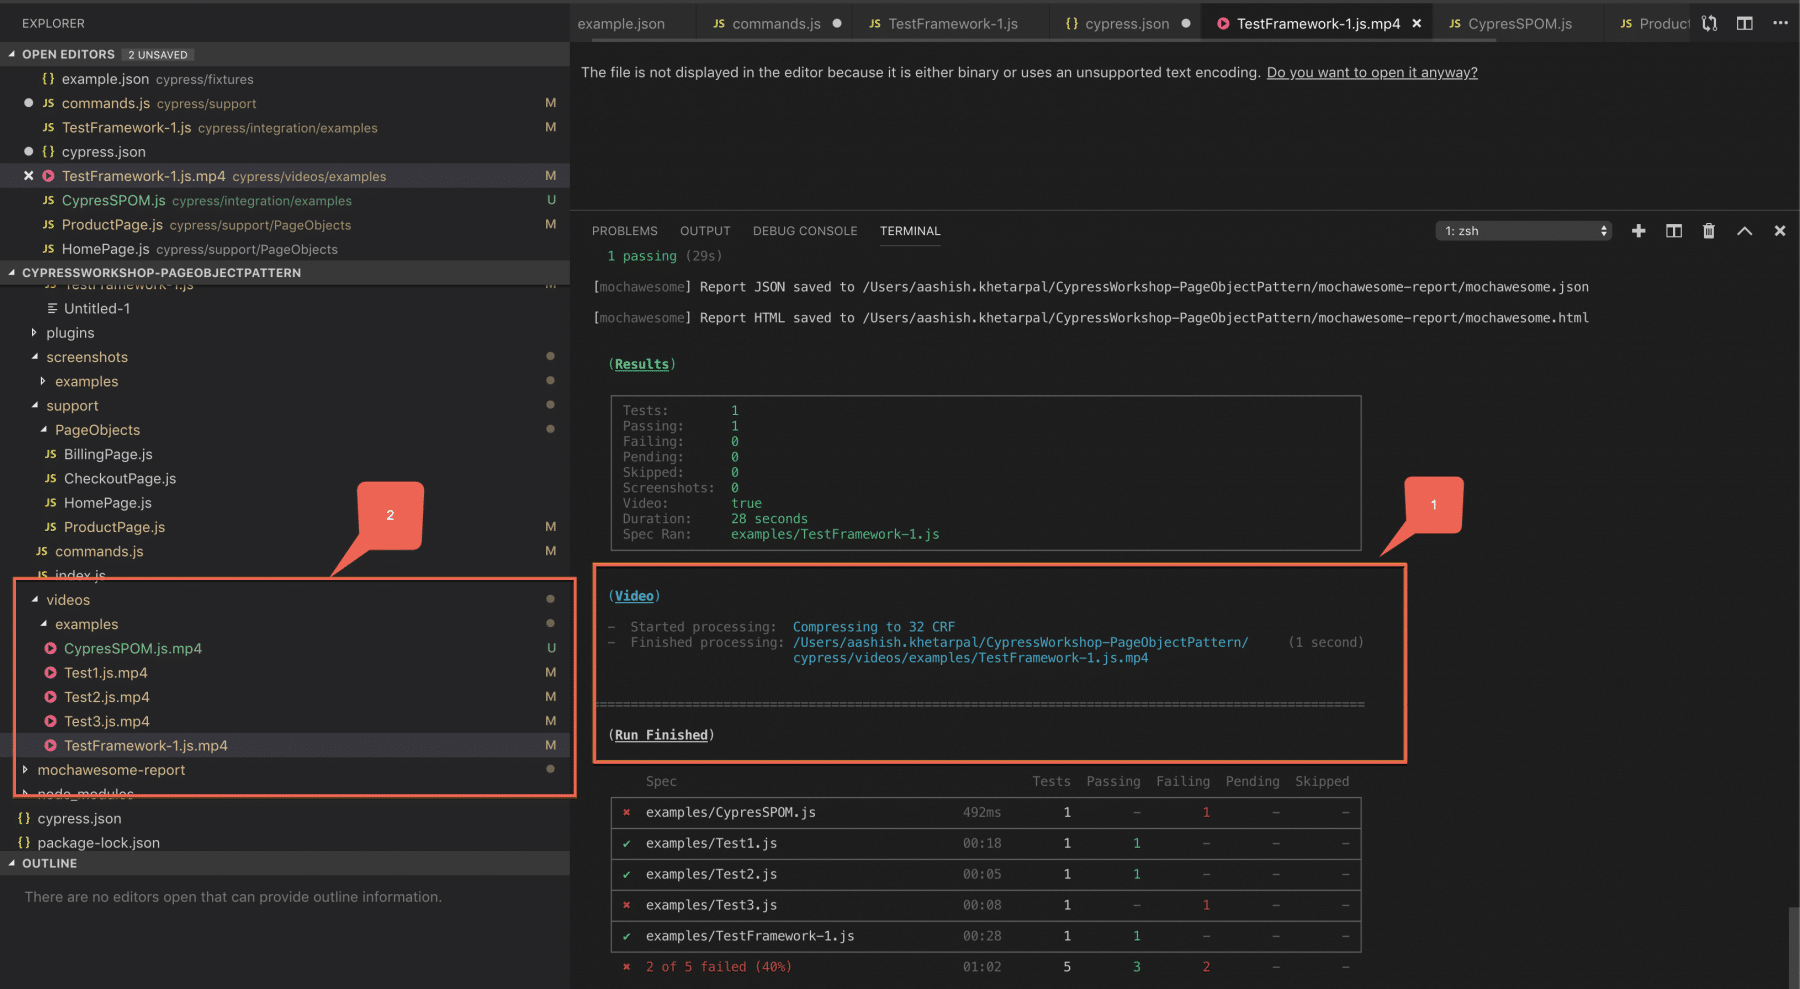Open commands.js in the support tree
This screenshot has height=989, width=1800.
tap(99, 551)
